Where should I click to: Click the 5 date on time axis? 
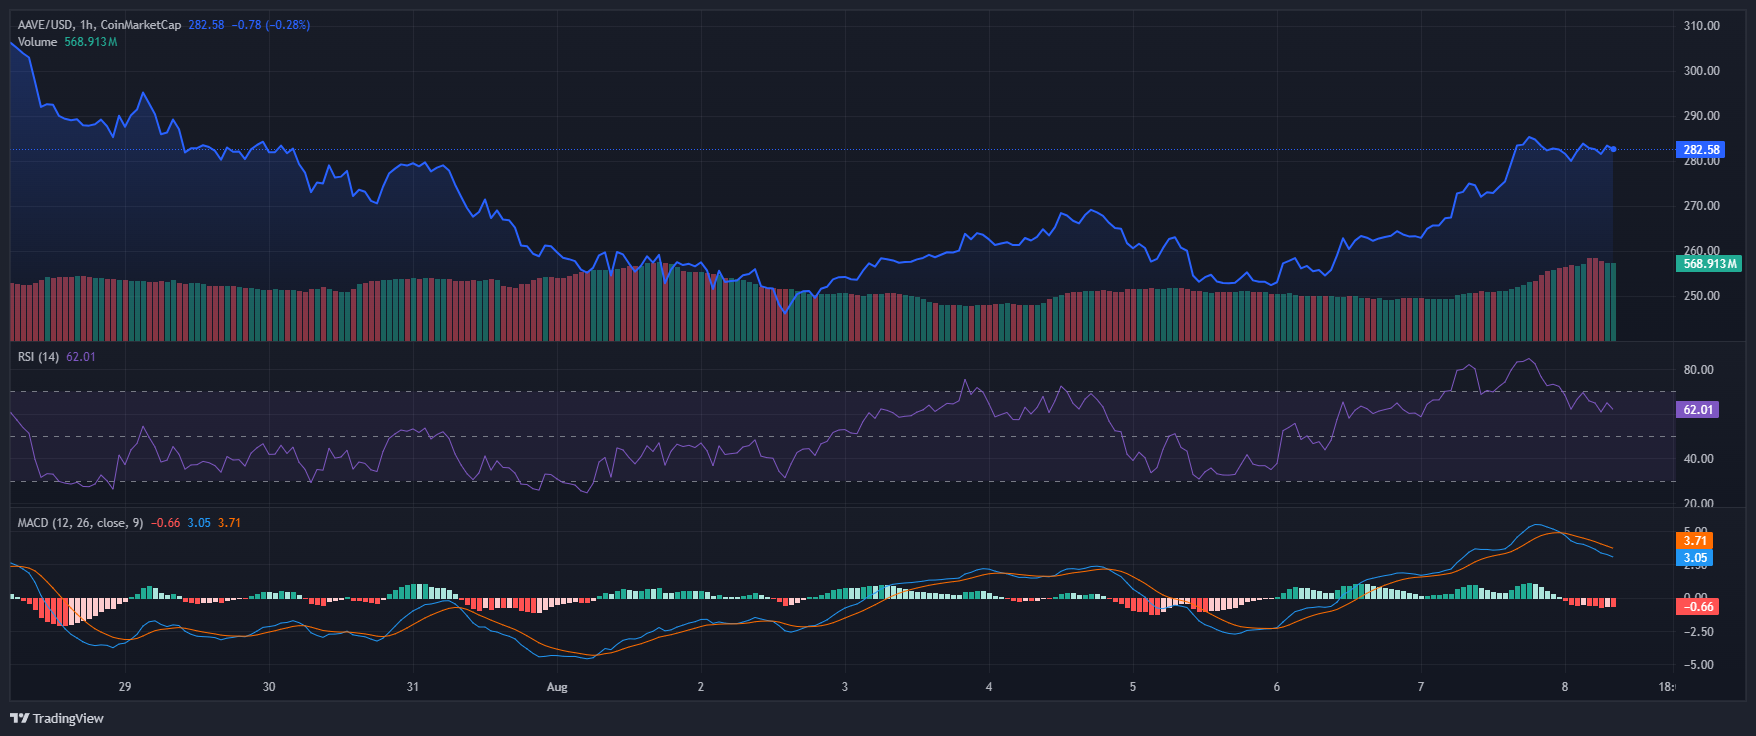tap(1133, 687)
